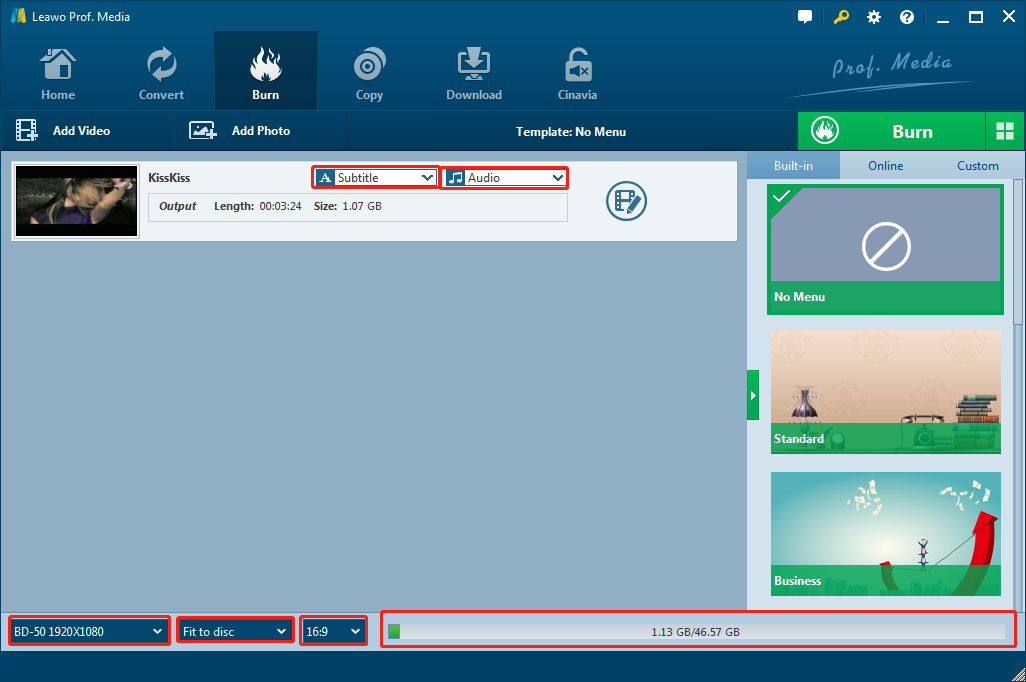The image size is (1026, 682).
Task: Start burning with the green Burn button
Action: [891, 132]
